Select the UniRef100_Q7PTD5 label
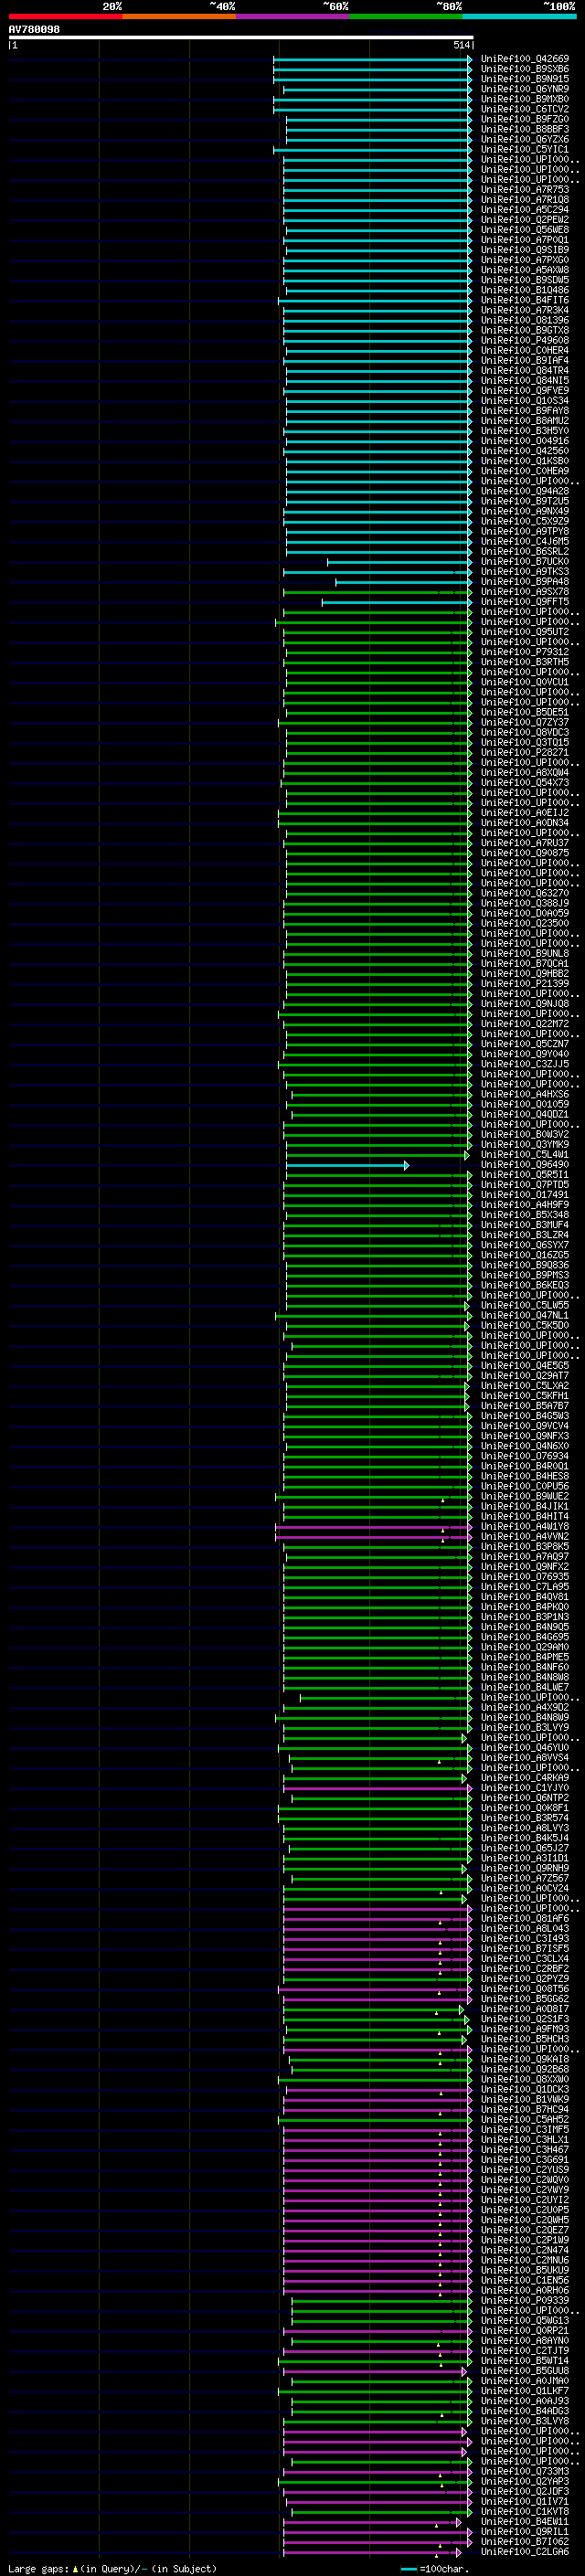 (x=524, y=1184)
